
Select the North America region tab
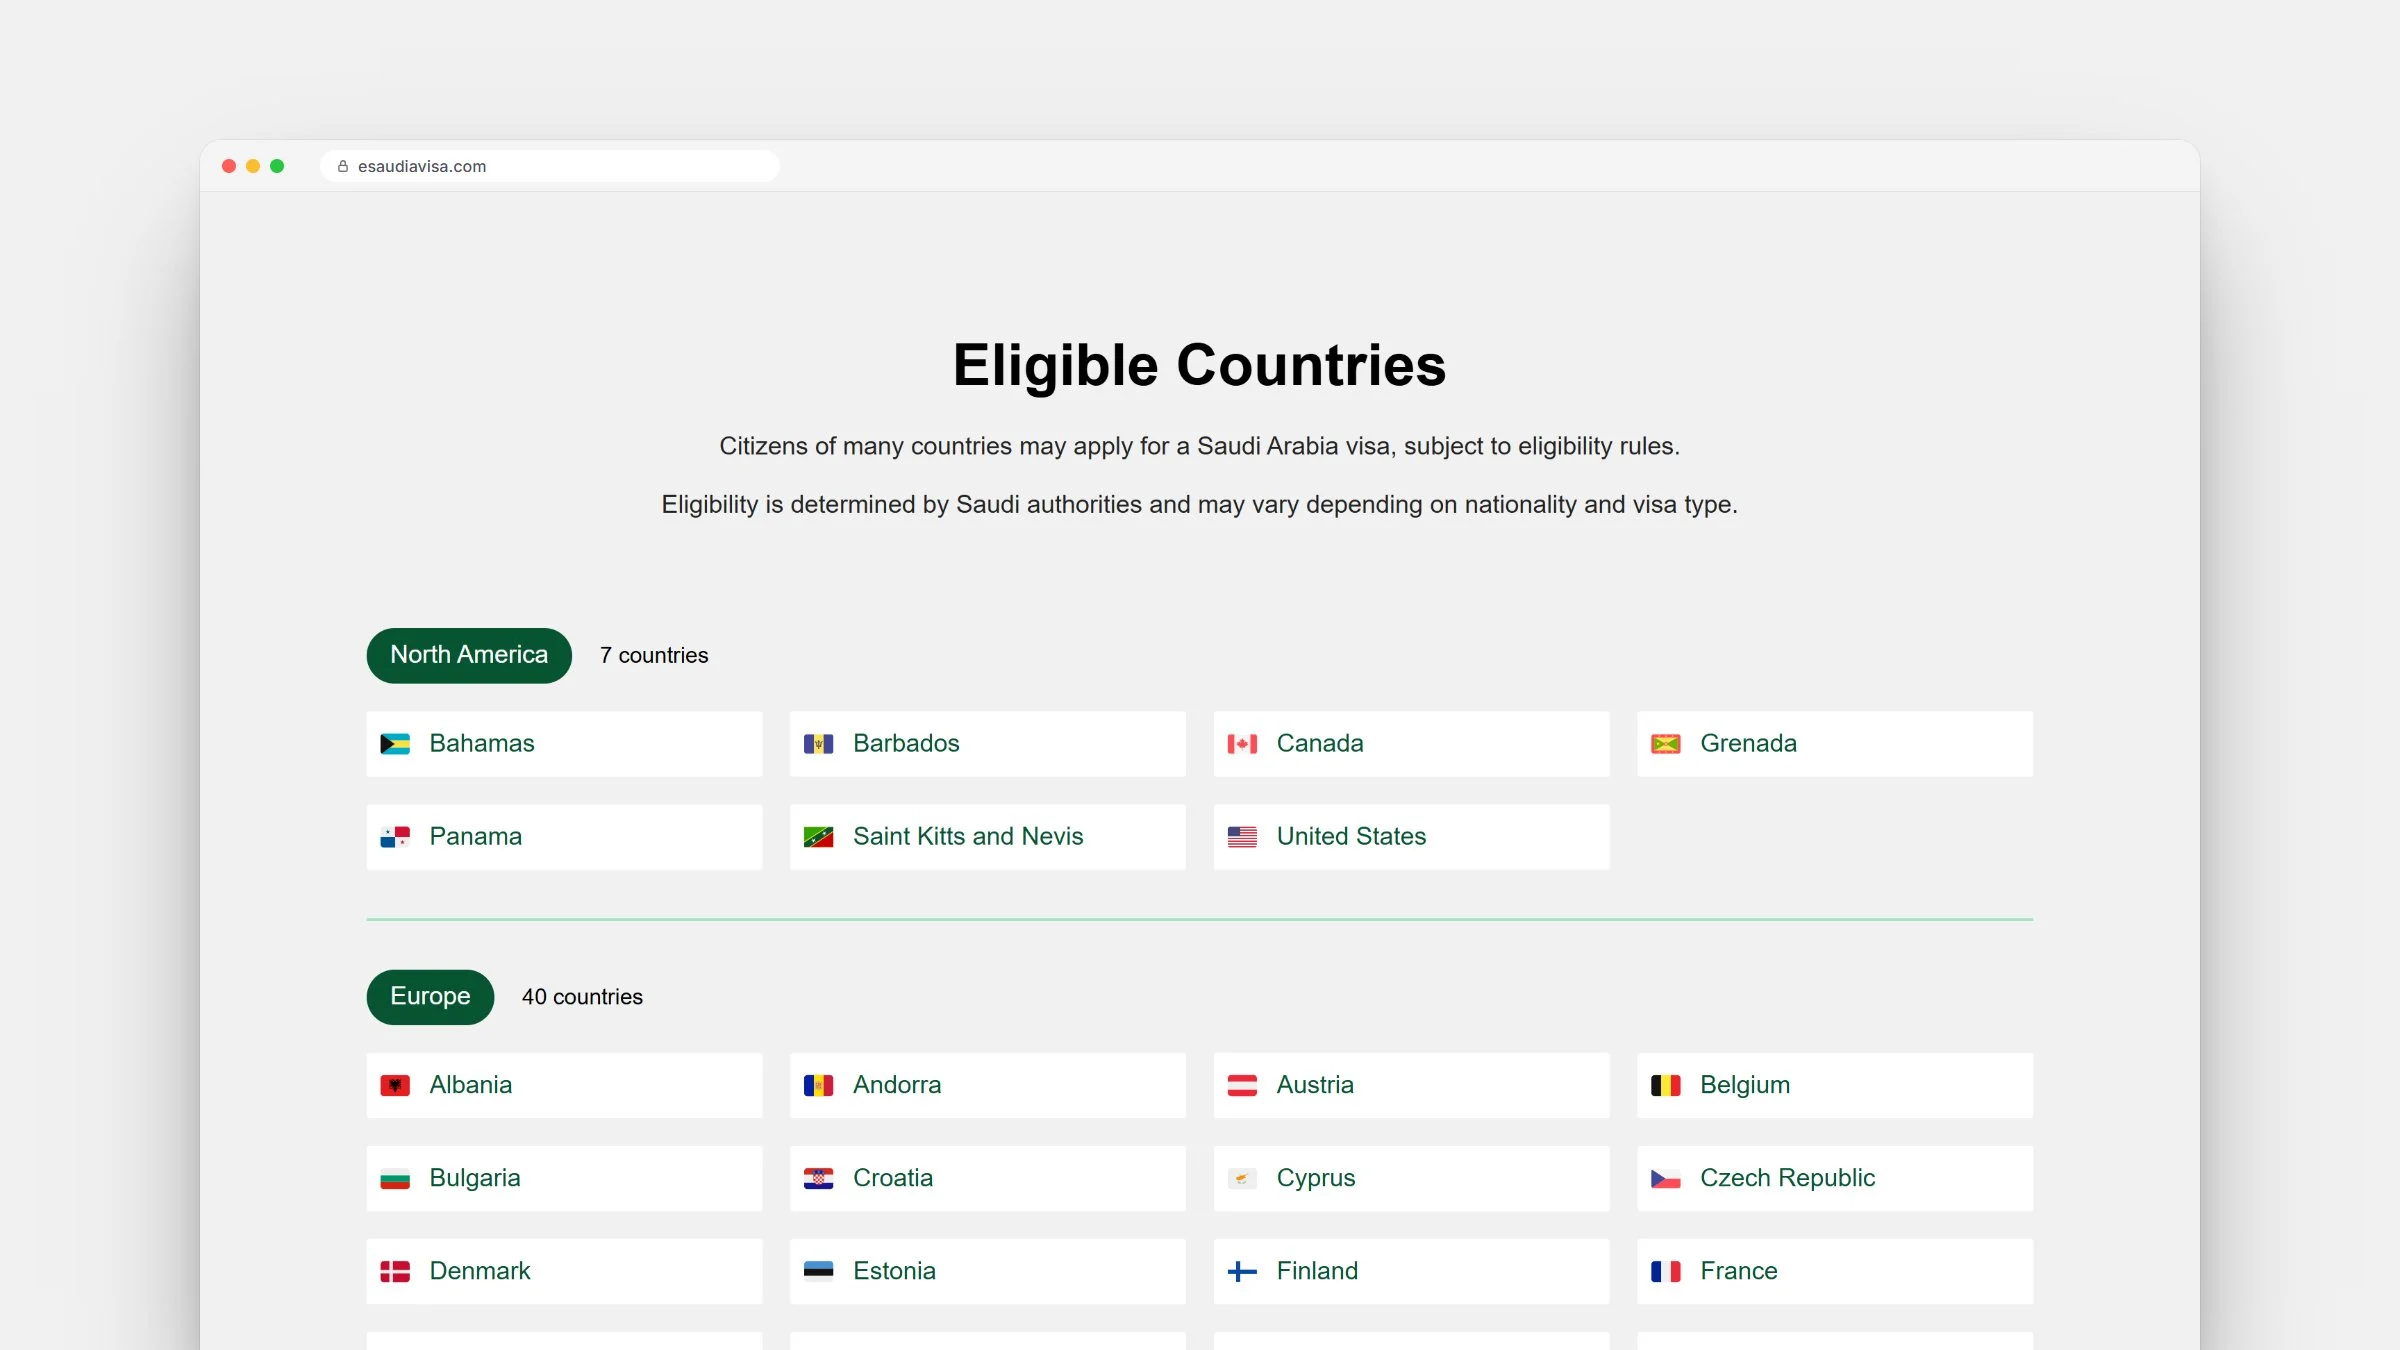pyautogui.click(x=469, y=655)
